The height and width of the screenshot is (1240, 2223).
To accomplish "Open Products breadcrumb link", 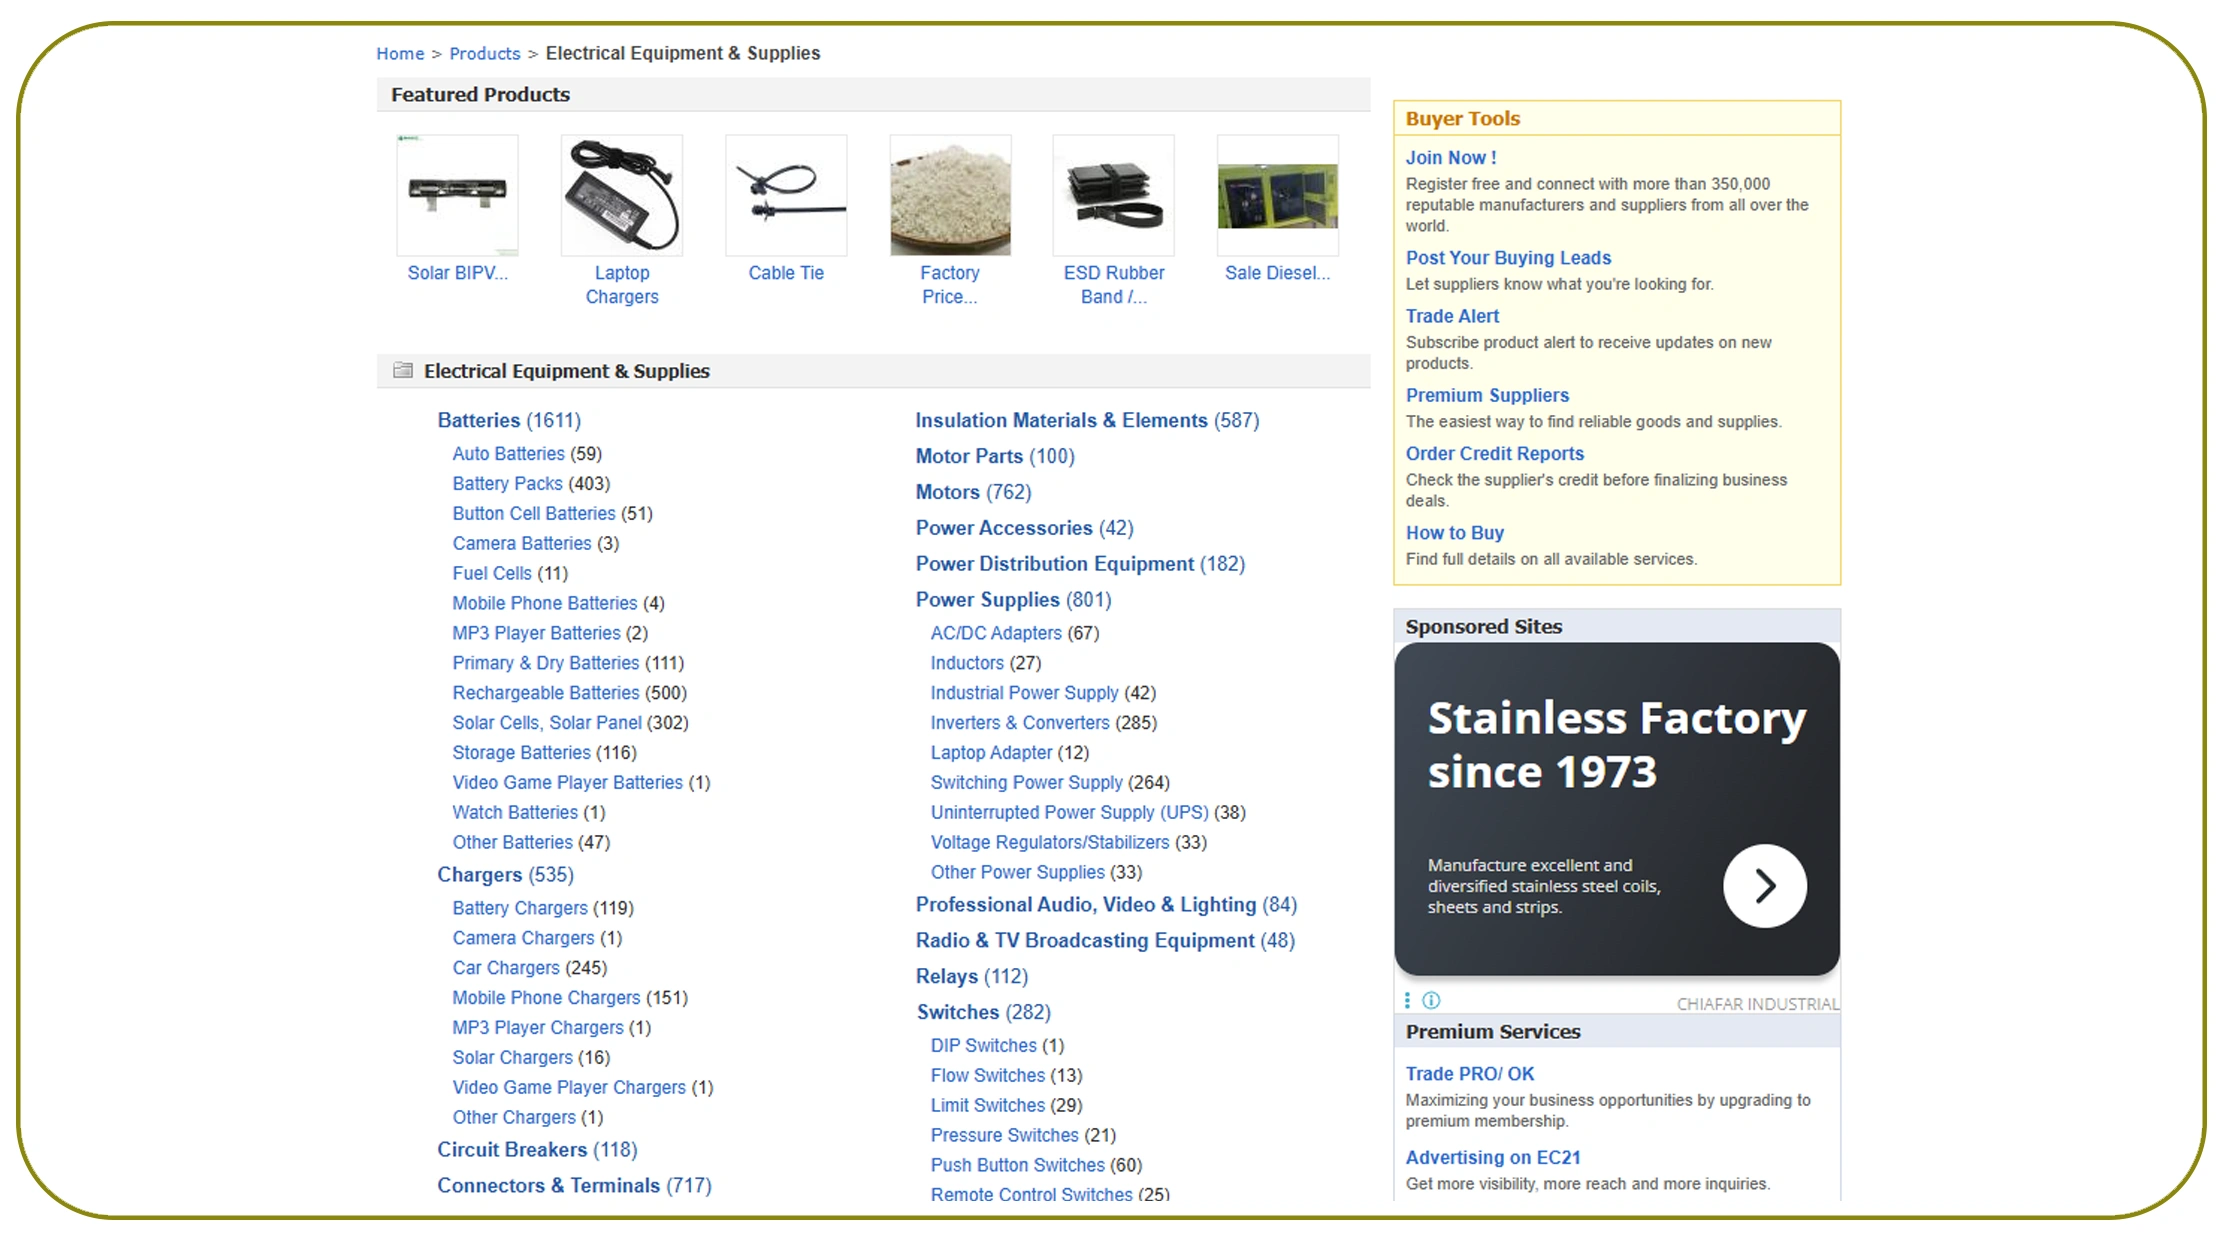I will (x=484, y=54).
